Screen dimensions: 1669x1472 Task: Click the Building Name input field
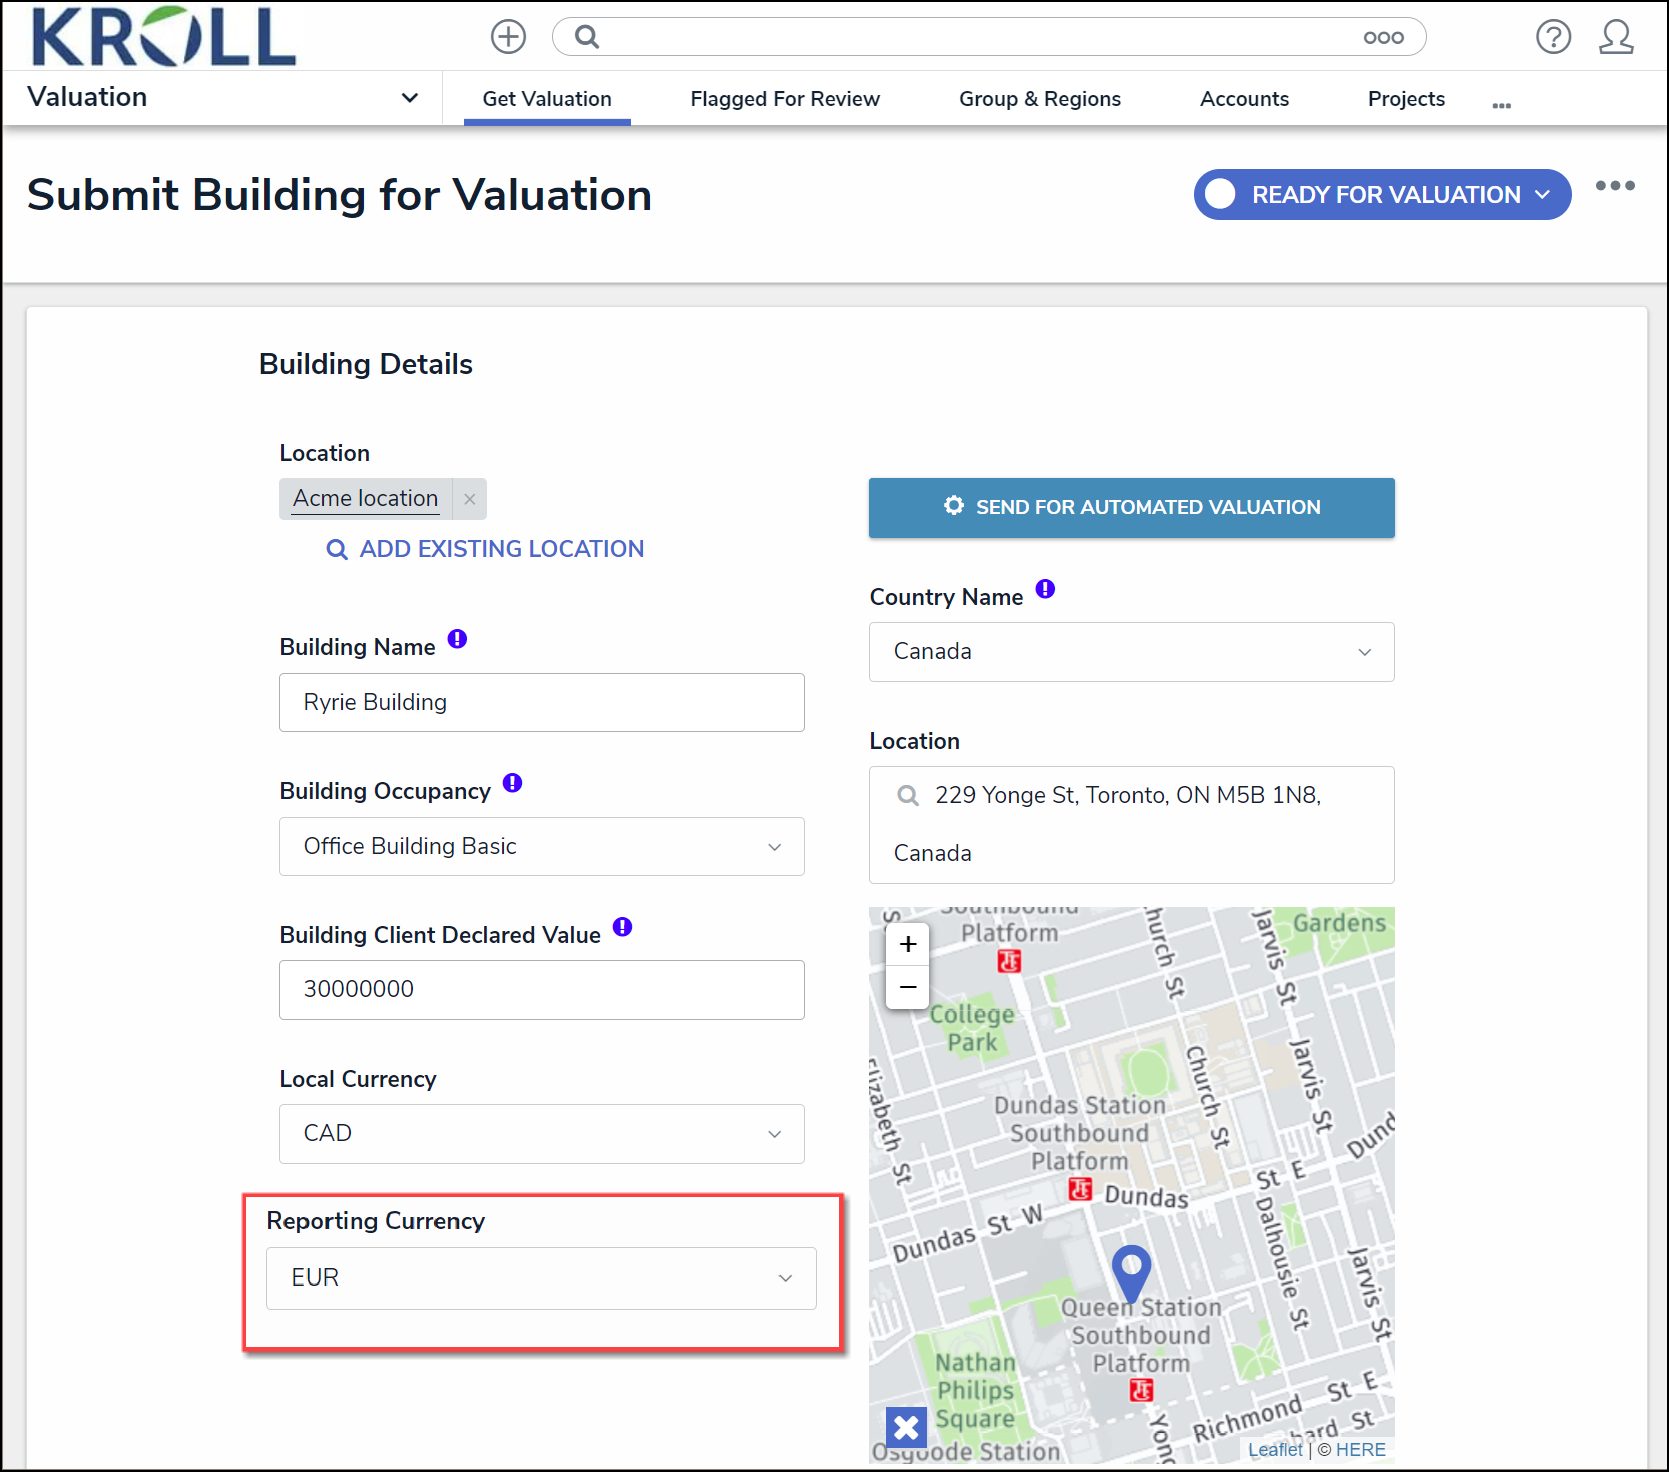click(x=542, y=703)
